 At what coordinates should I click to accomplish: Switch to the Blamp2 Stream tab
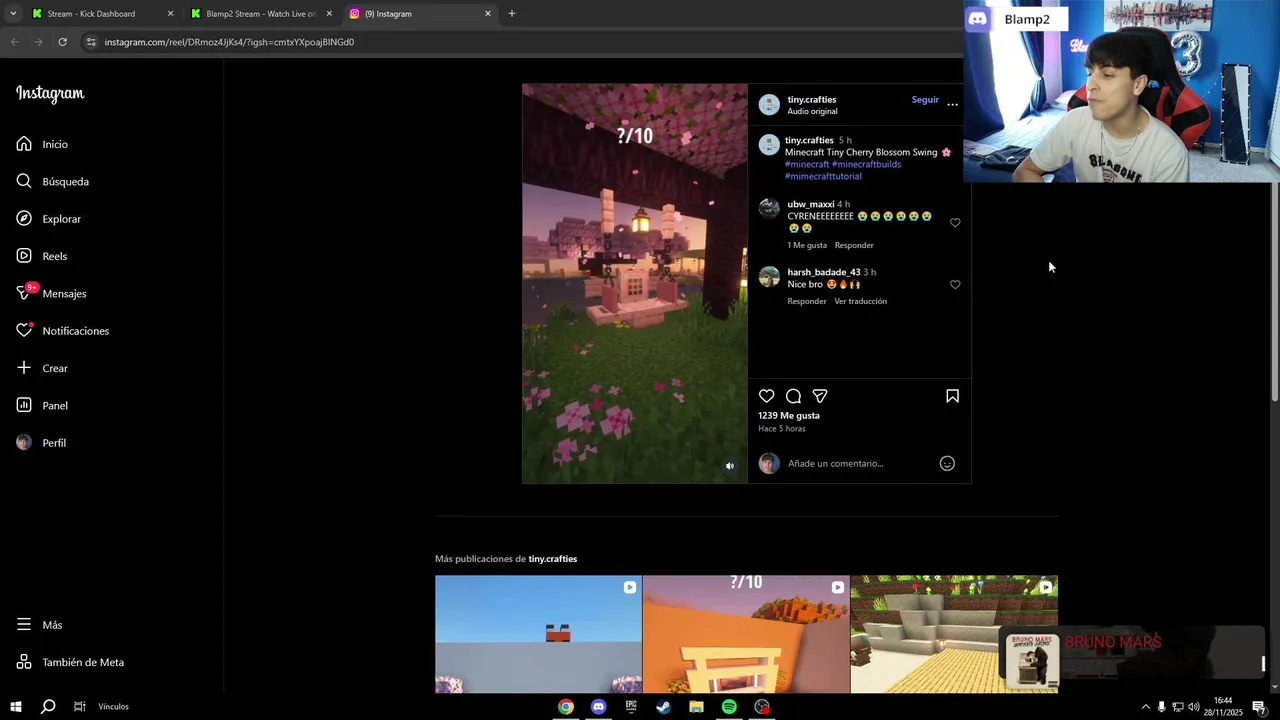click(260, 14)
